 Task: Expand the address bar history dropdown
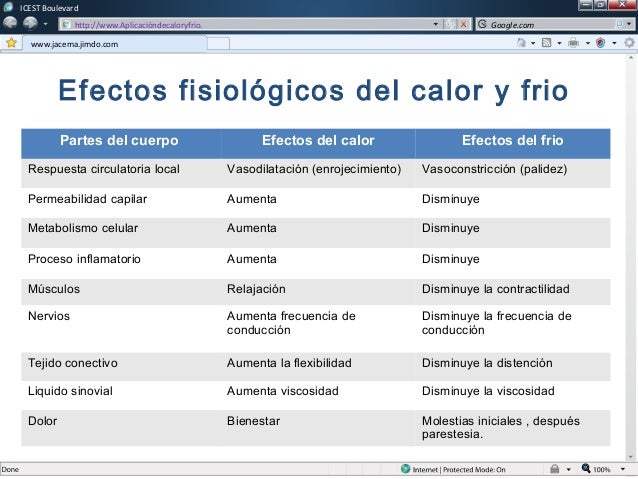(436, 24)
